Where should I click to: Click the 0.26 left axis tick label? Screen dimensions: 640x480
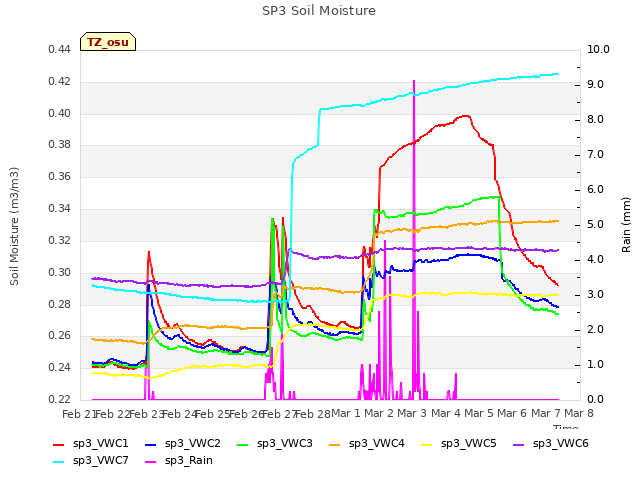(x=60, y=336)
